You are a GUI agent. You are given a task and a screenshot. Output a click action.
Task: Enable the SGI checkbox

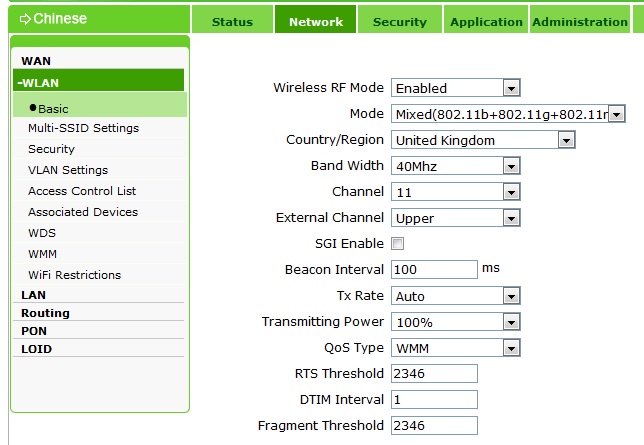(x=398, y=243)
